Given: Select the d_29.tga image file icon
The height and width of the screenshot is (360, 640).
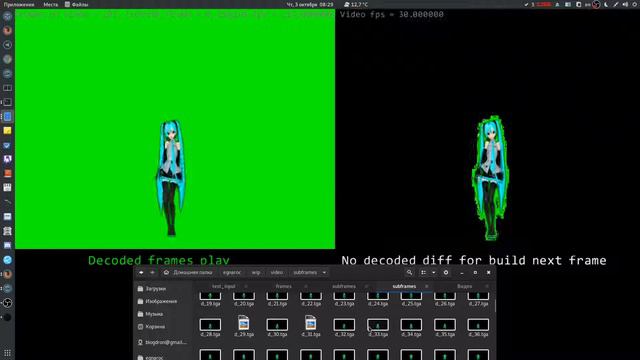Looking at the screenshot, I should (244, 323).
